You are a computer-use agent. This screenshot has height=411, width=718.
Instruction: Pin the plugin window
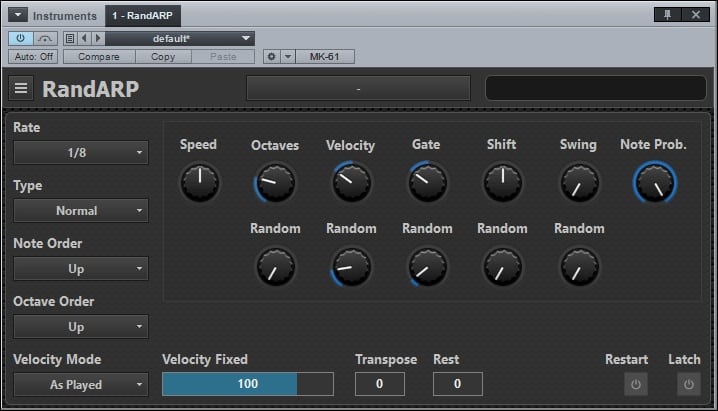665,14
